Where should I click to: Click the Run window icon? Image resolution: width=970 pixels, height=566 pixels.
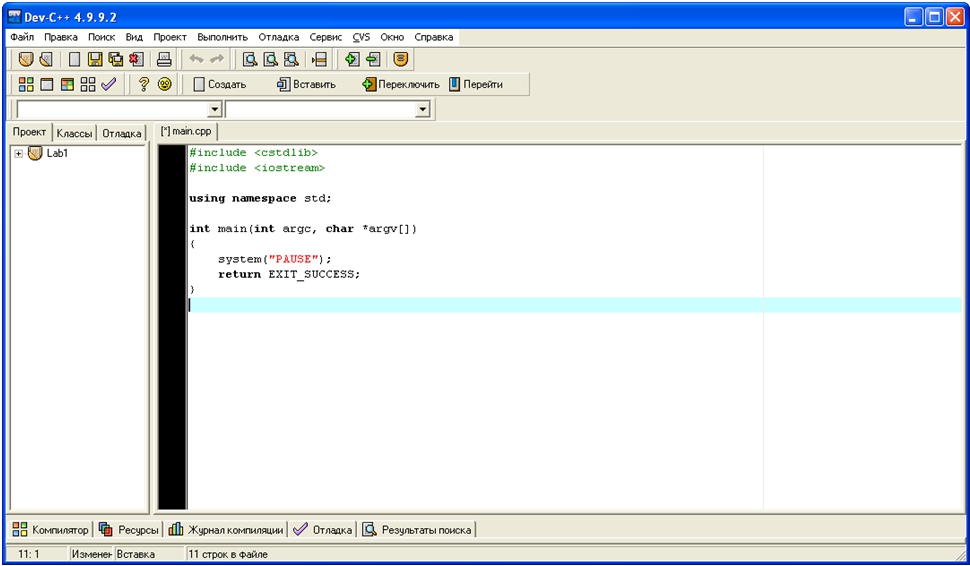46,84
